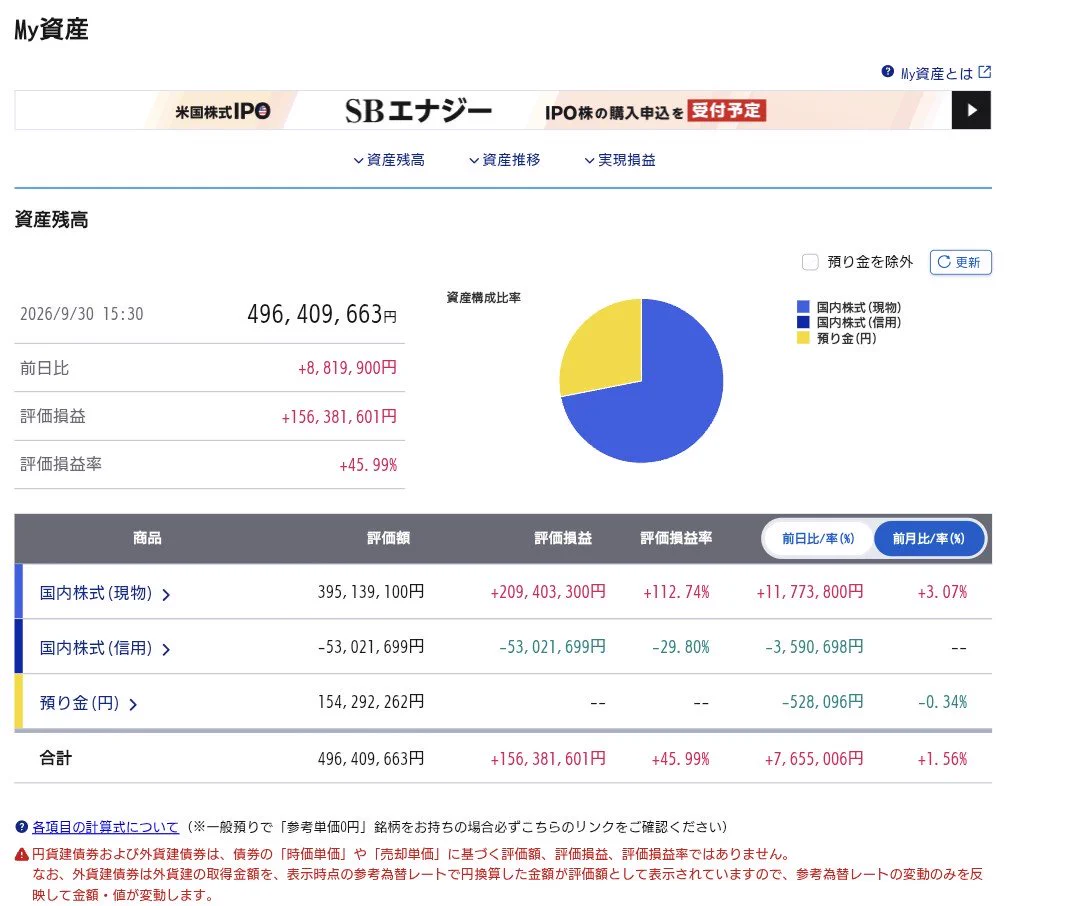The image size is (1080, 906).
Task: Jump to the 実現損益 section link
Action: point(627,160)
